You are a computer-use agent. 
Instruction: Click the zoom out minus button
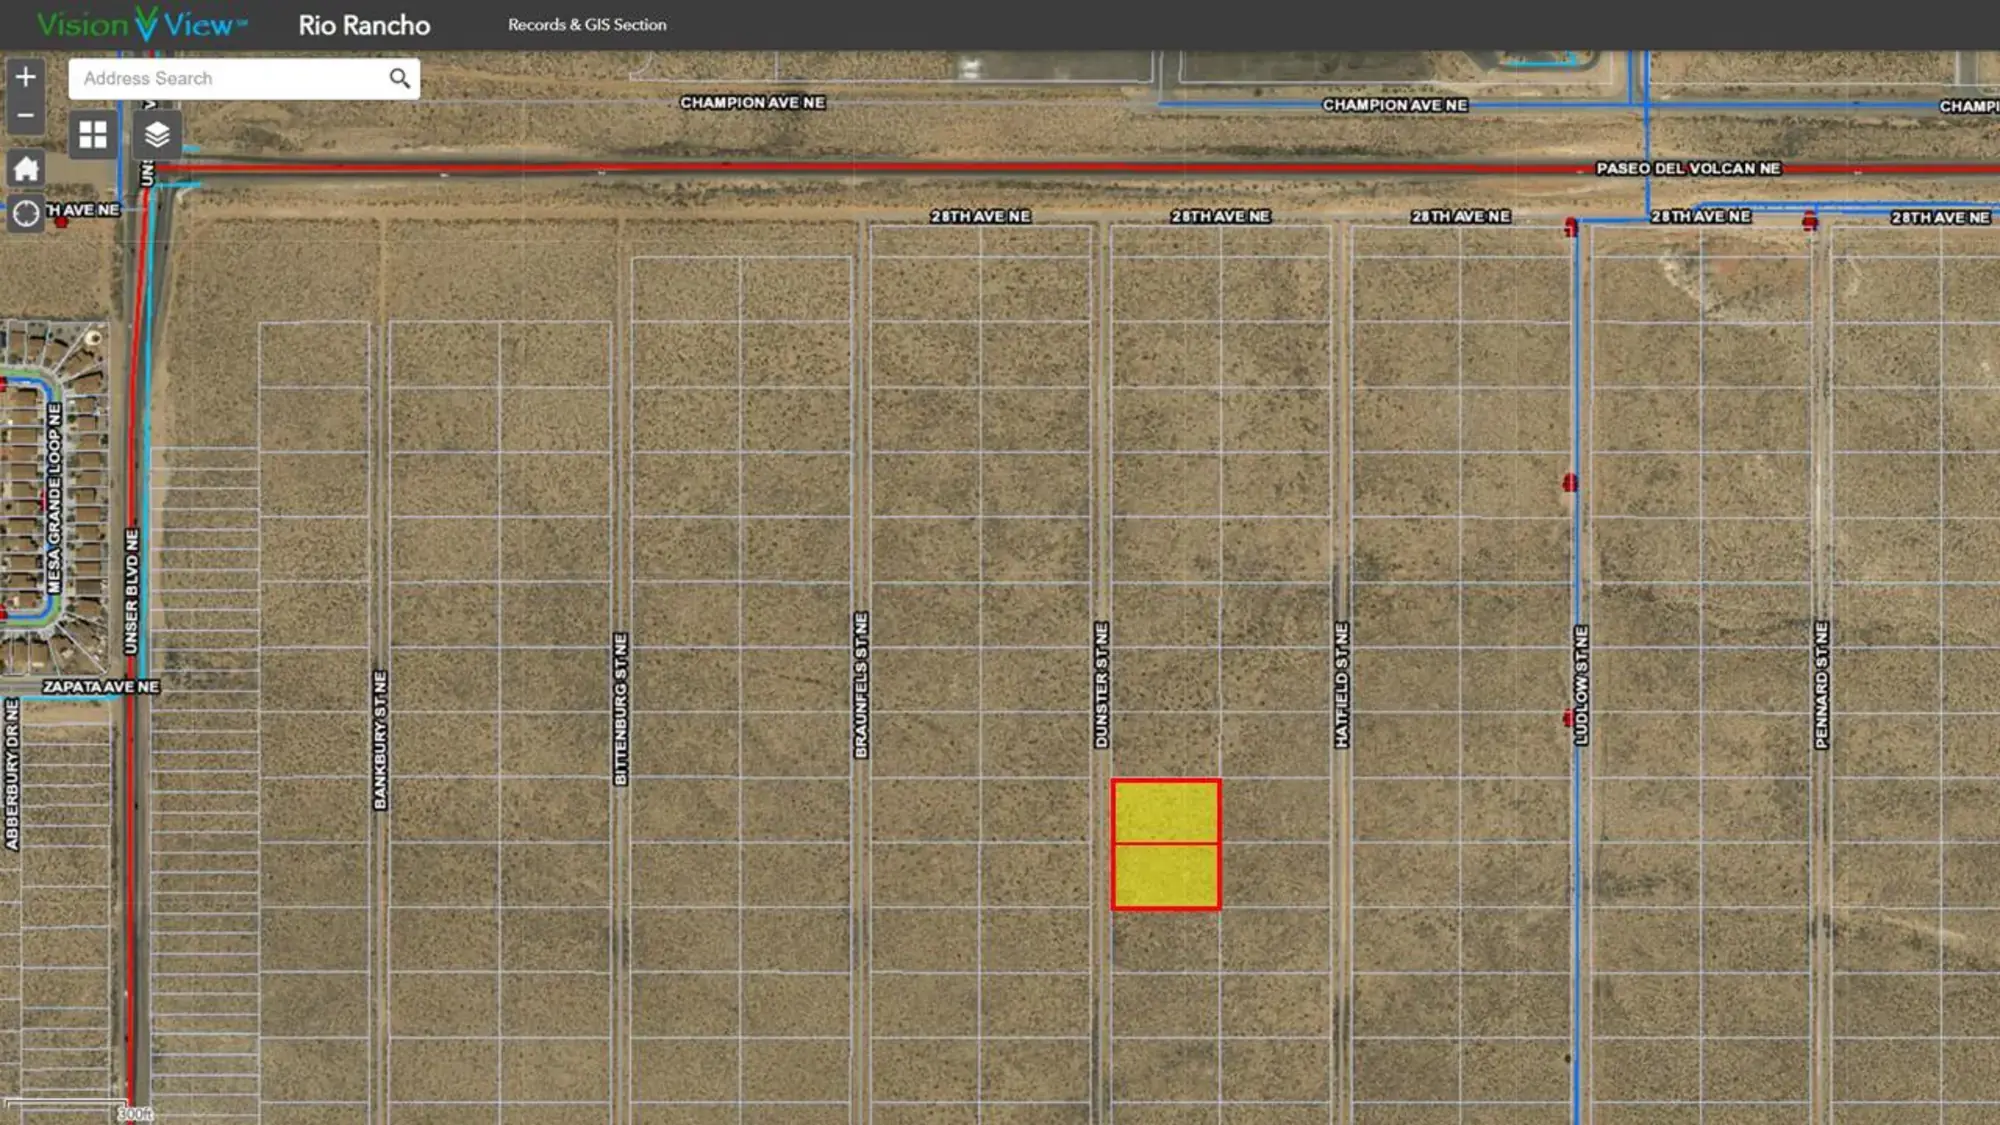[26, 116]
